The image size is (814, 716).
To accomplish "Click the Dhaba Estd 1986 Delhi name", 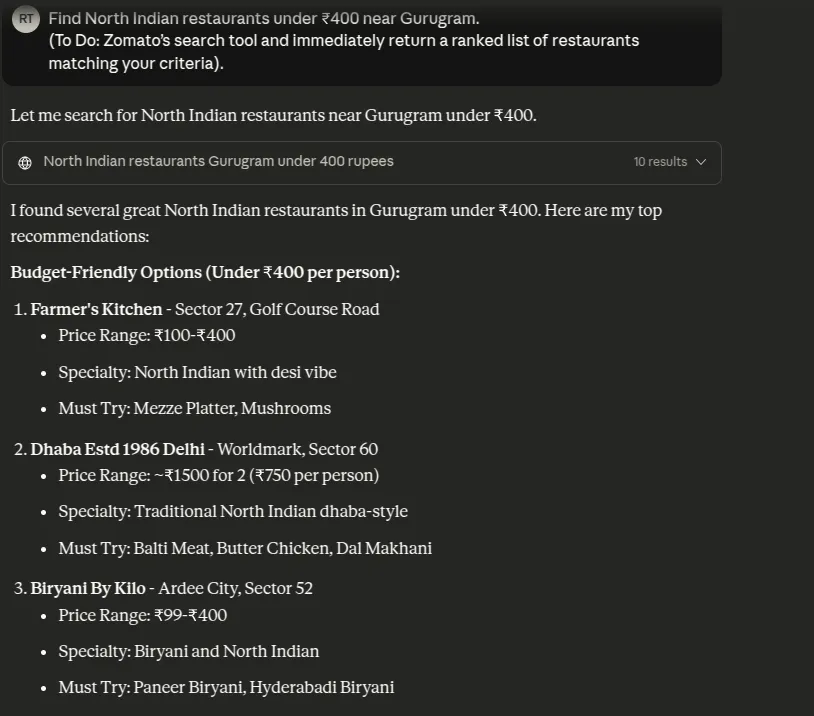I will click(x=117, y=449).
